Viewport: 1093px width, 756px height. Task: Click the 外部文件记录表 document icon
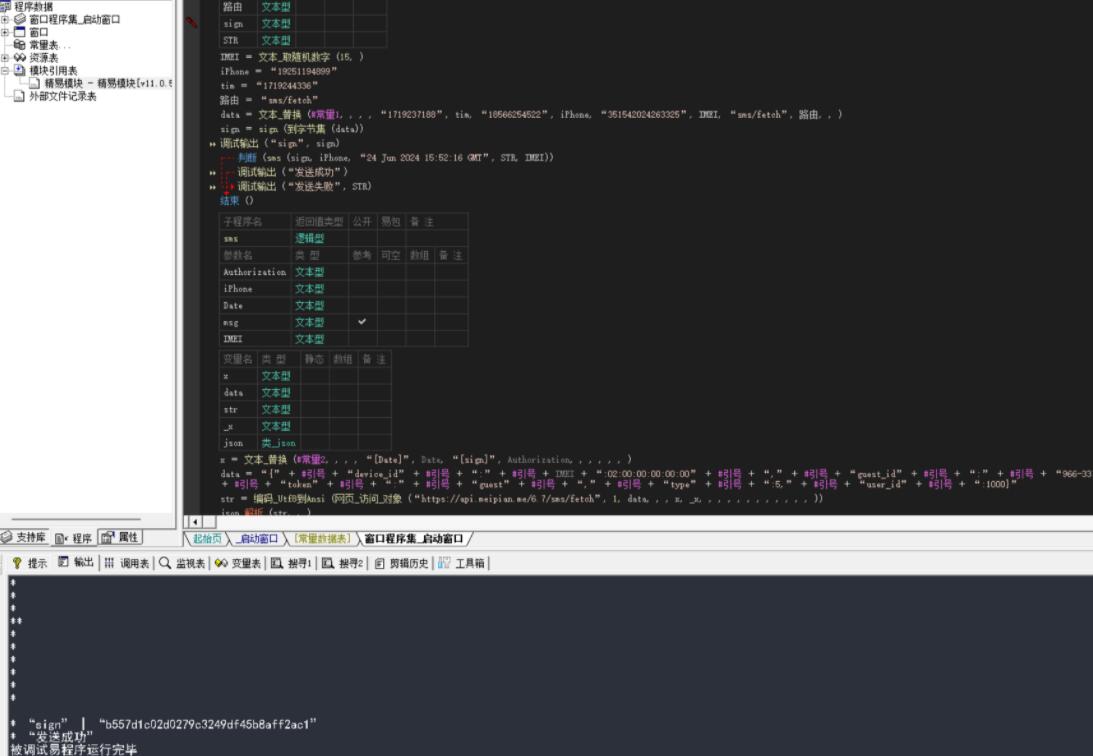pos(20,96)
